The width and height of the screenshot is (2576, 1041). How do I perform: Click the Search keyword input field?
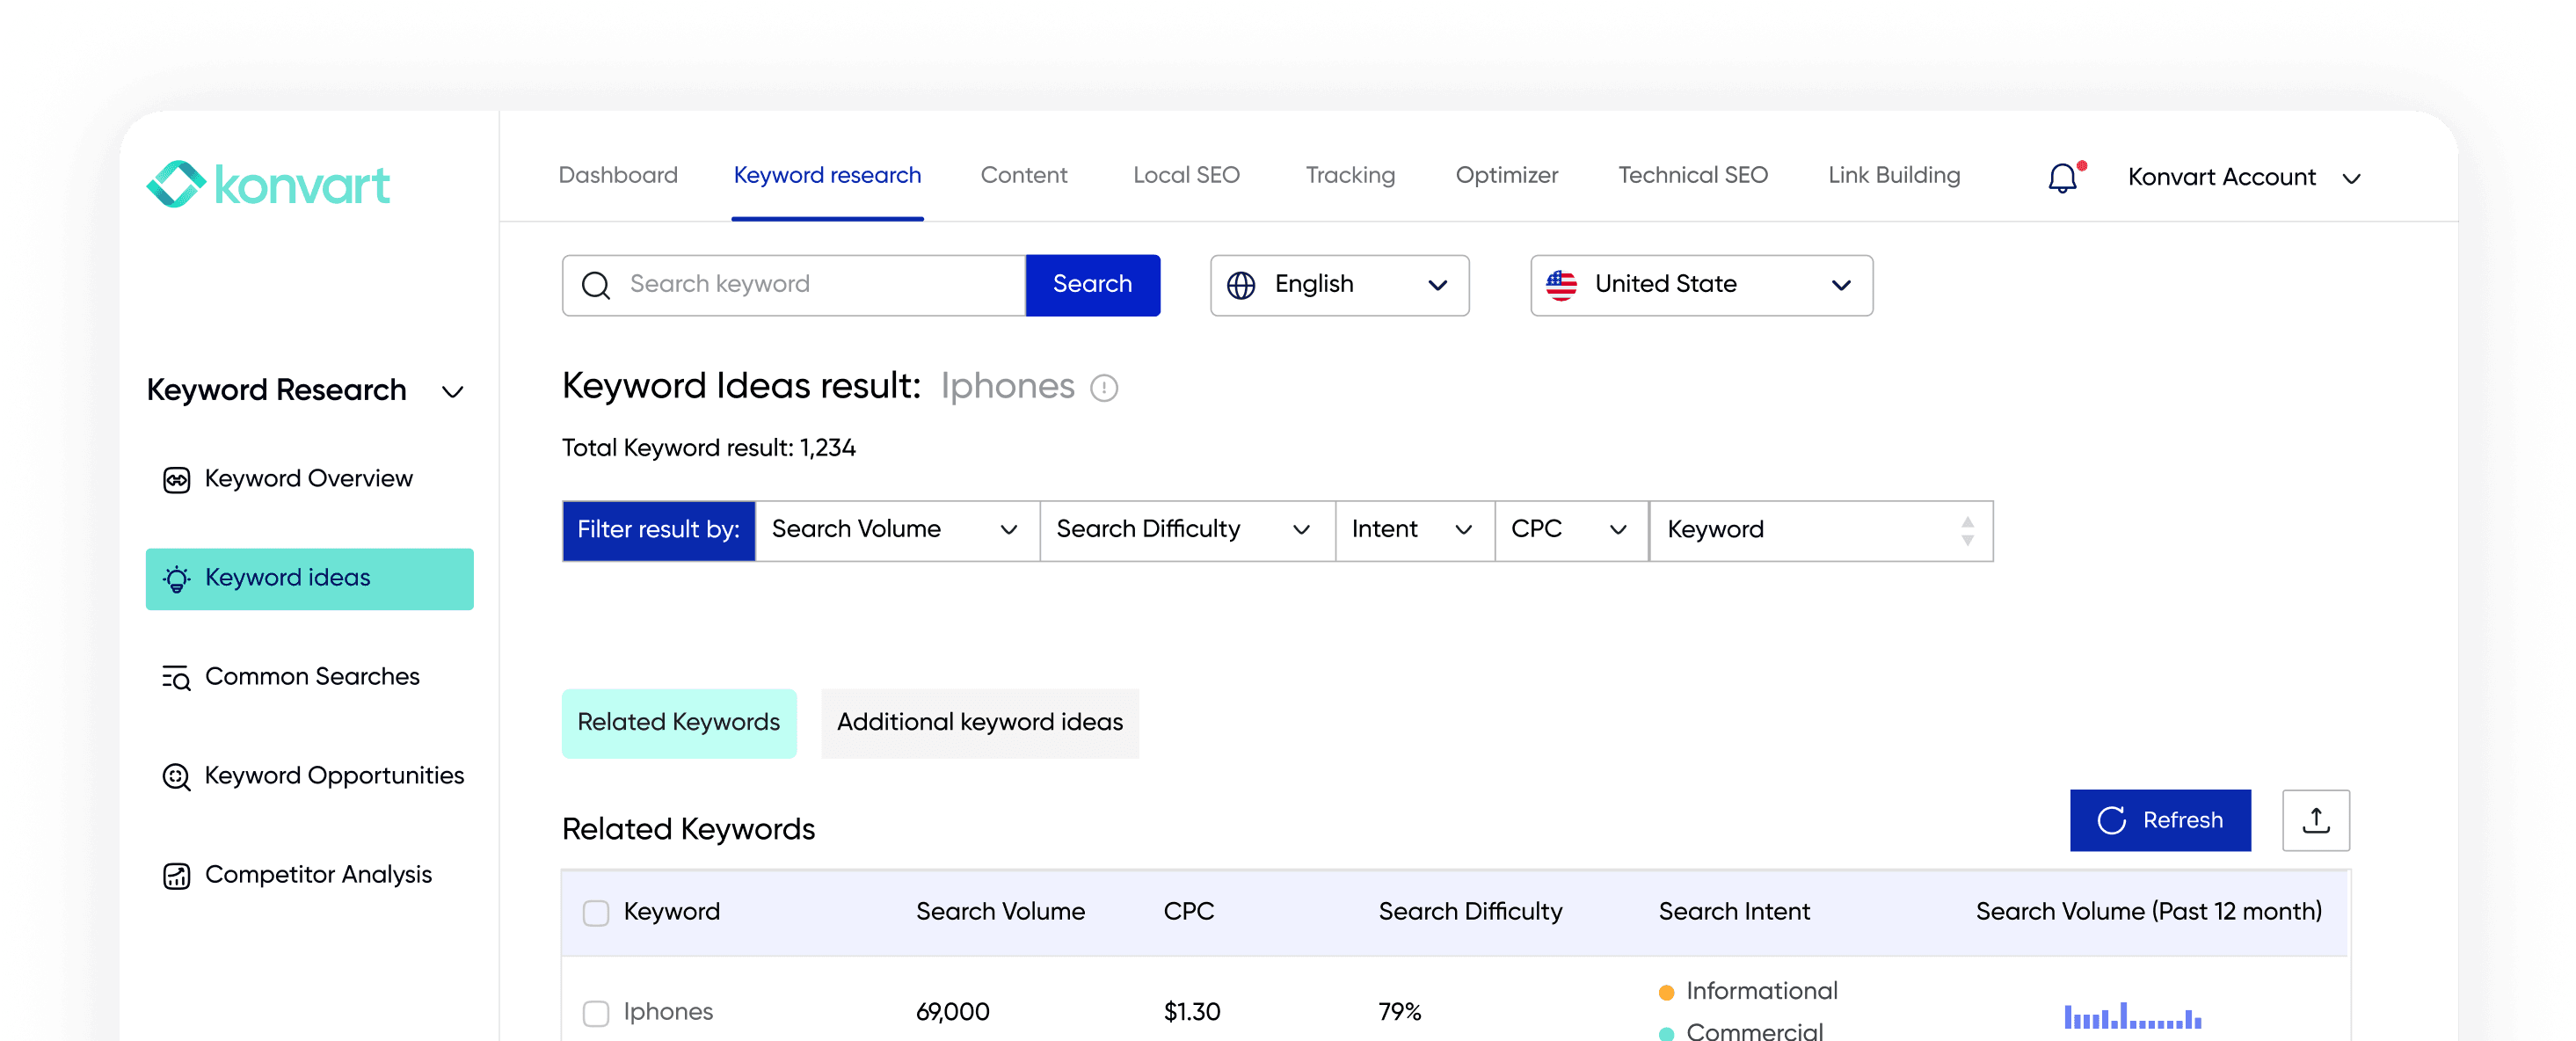coord(800,285)
